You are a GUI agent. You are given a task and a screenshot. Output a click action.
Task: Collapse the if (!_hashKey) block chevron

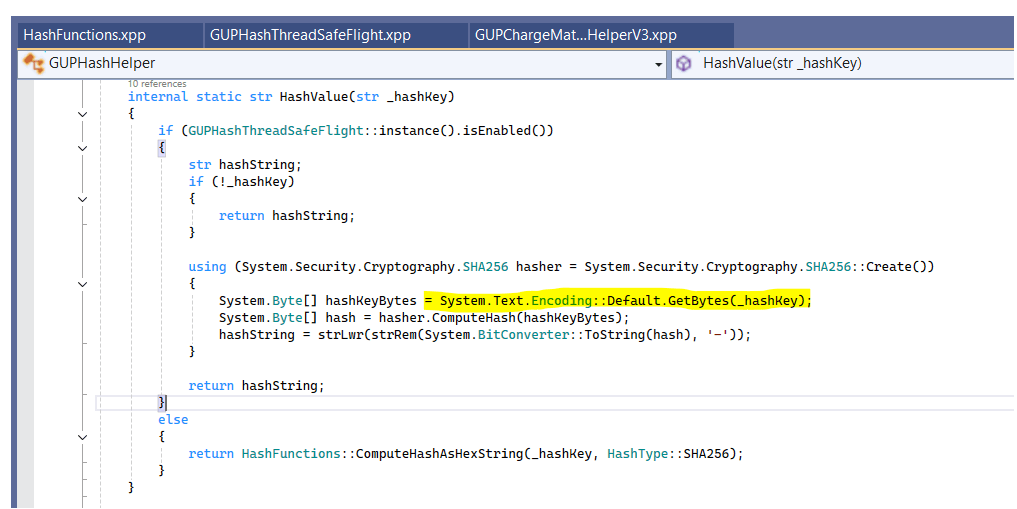(83, 199)
